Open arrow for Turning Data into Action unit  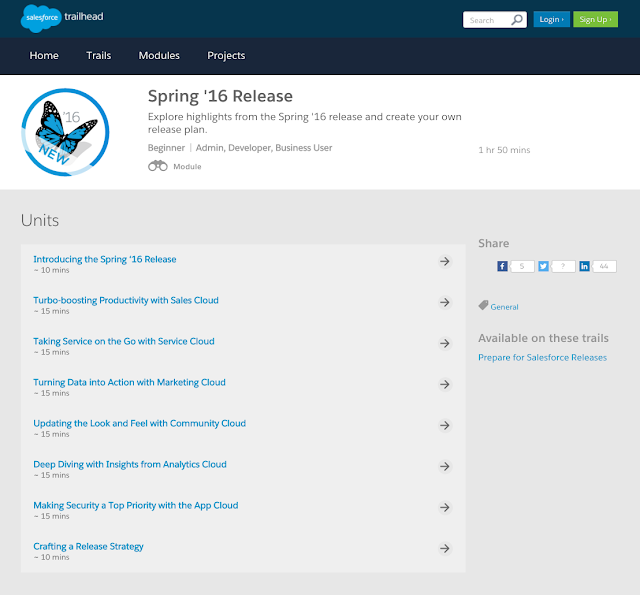tap(445, 384)
